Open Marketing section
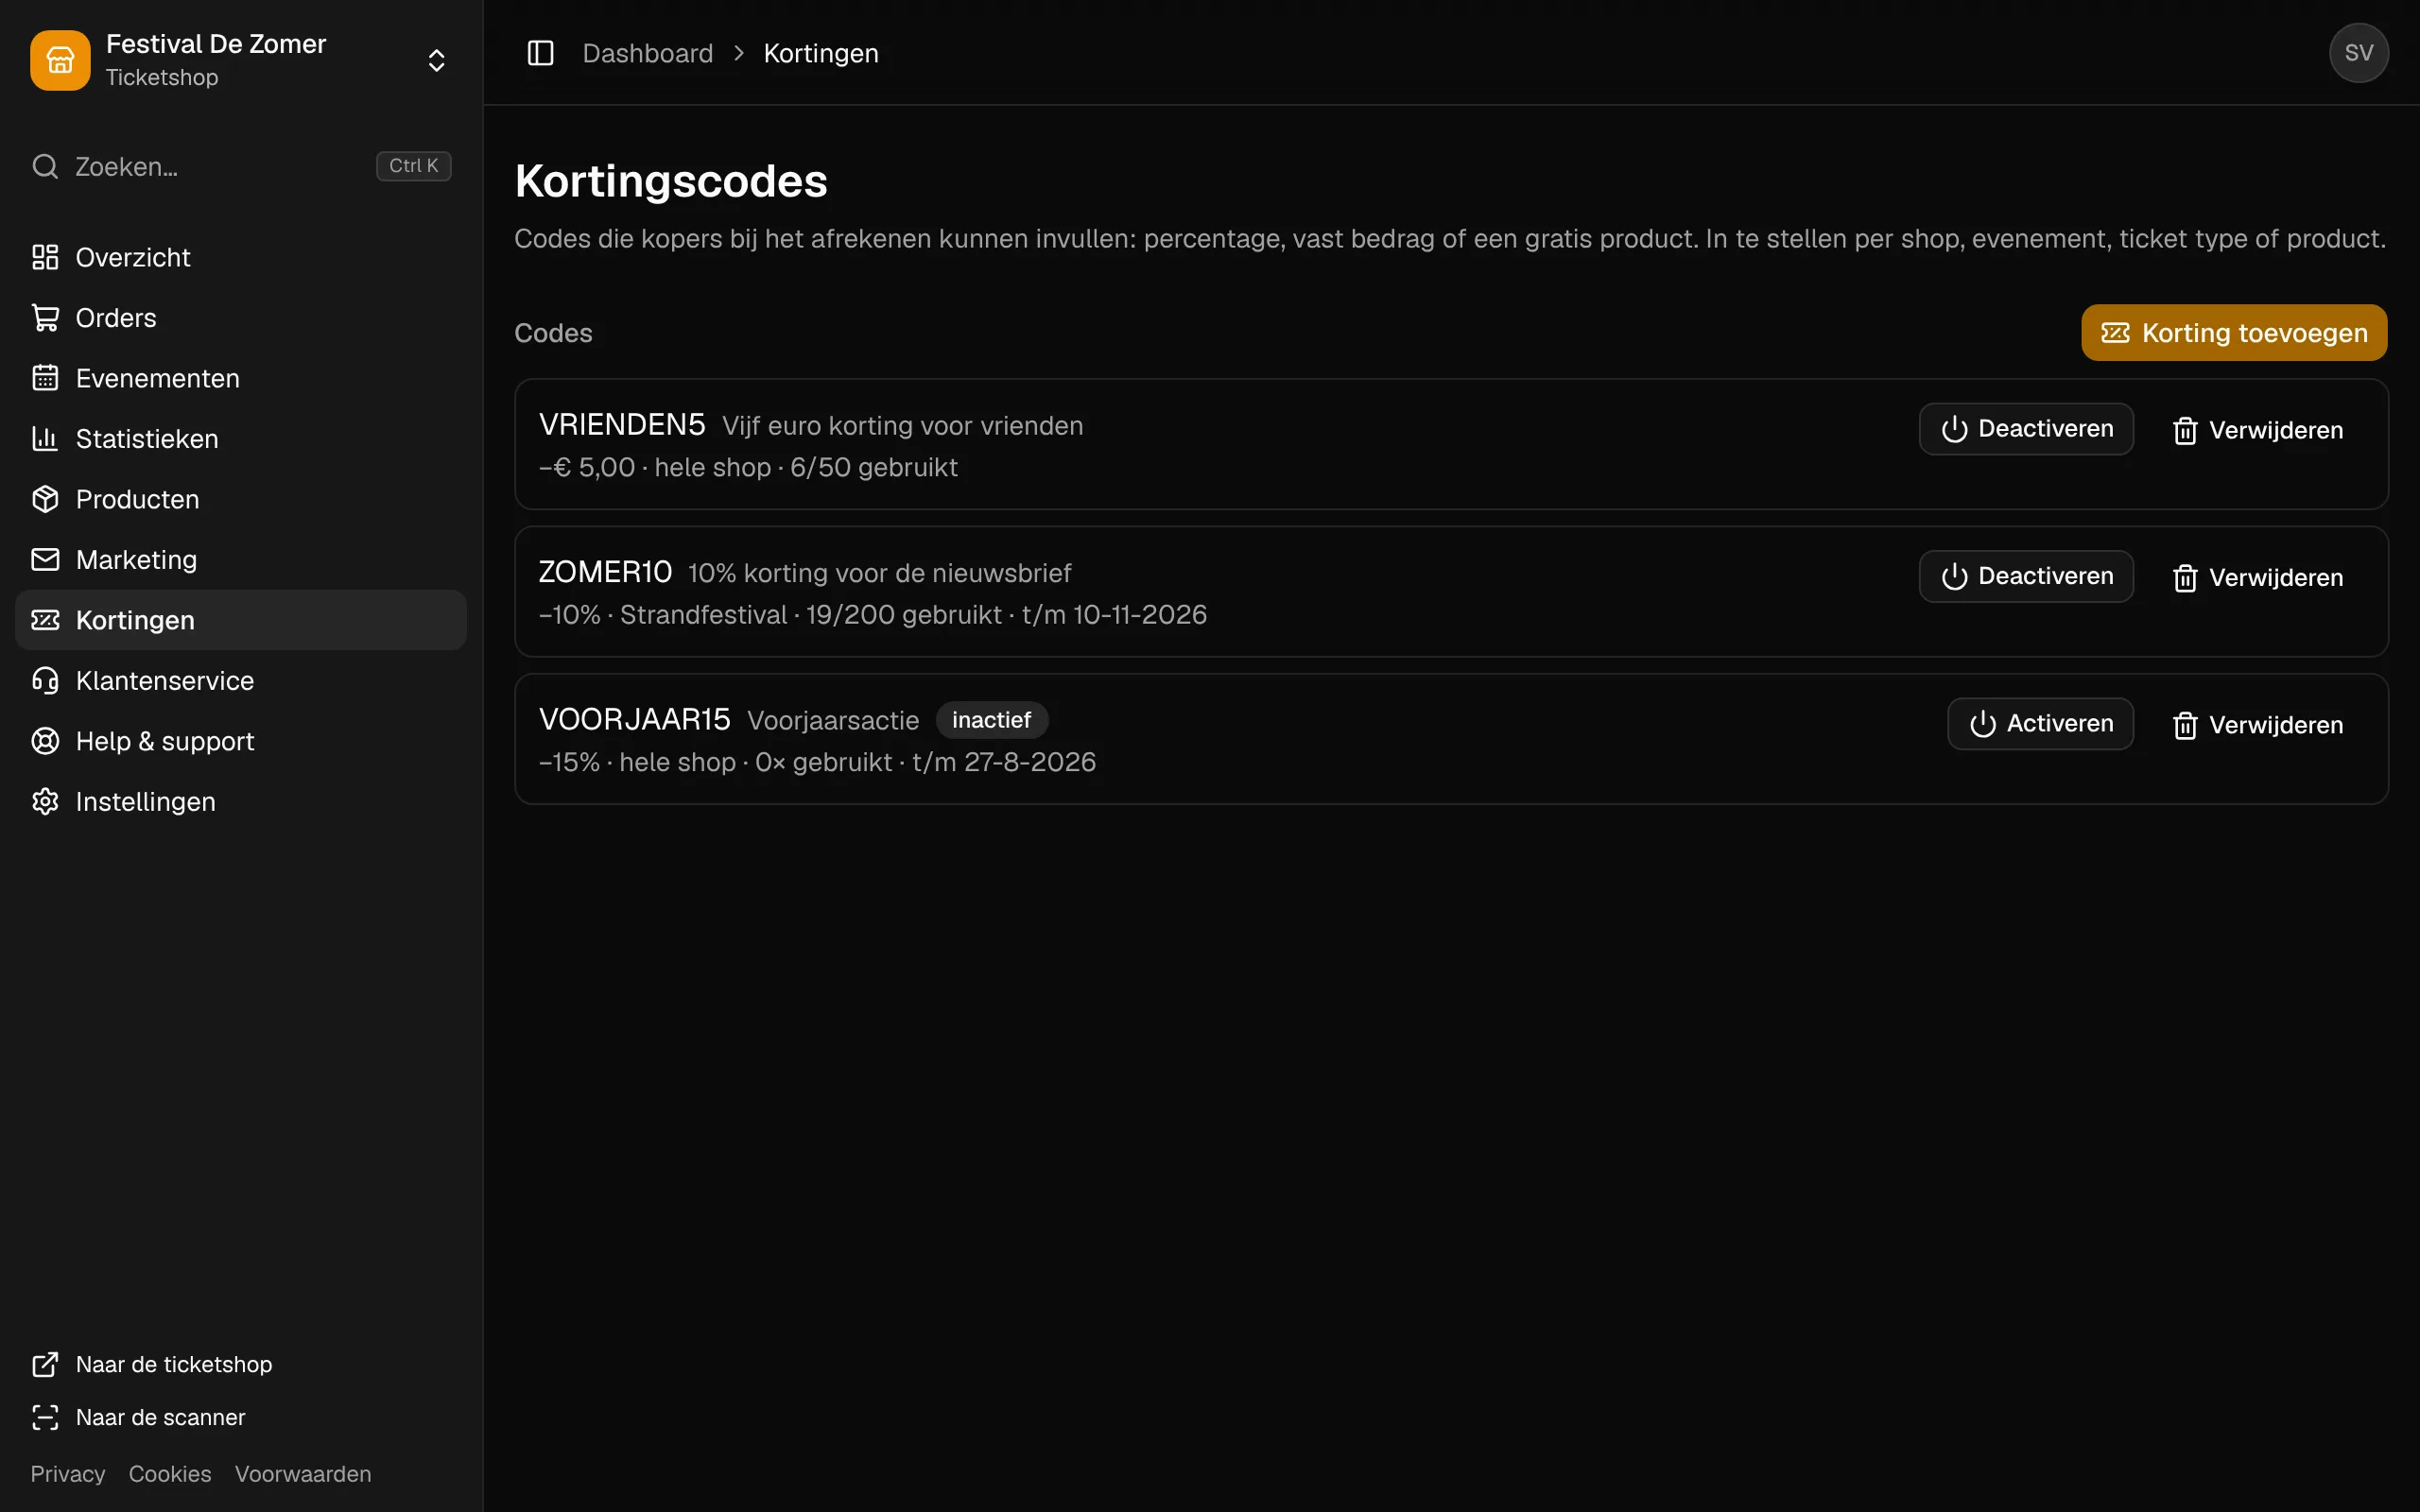The height and width of the screenshot is (1512, 2420). tap(241, 560)
